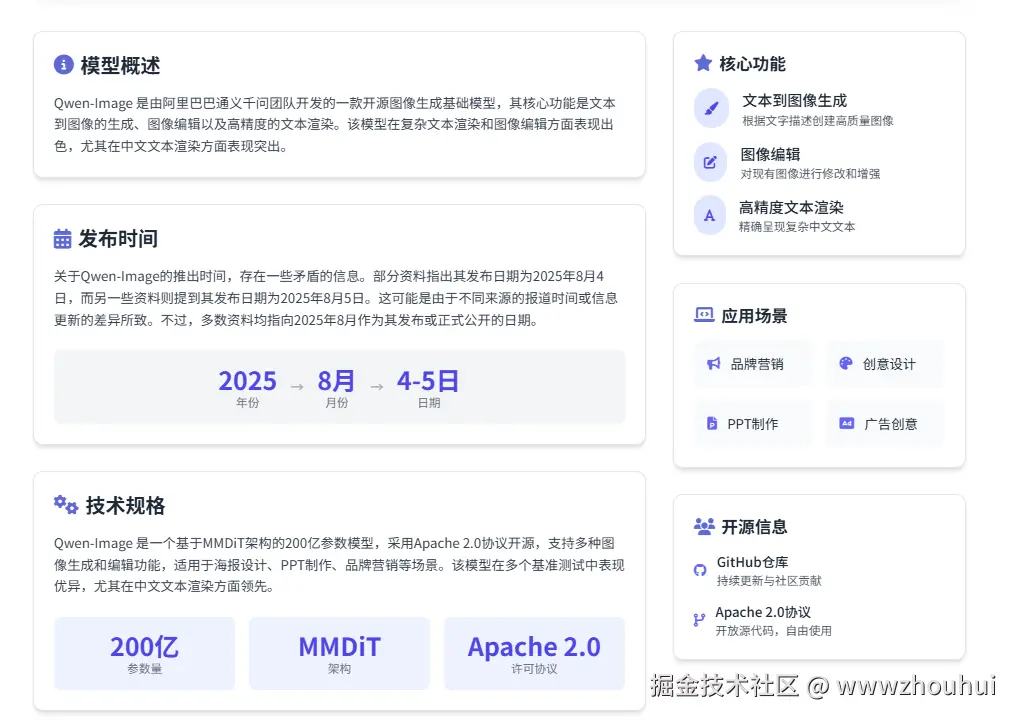
Task: Click the 4-5日 日期 value
Action: [428, 381]
